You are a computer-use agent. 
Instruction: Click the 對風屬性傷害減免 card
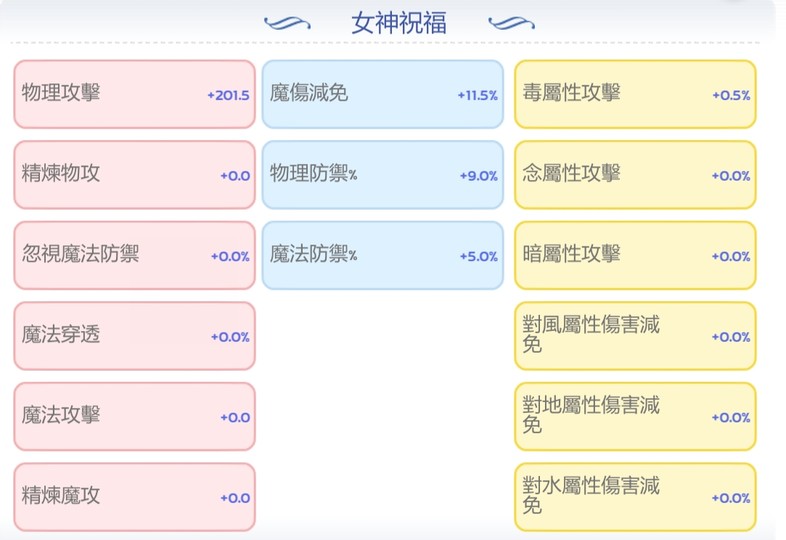(x=635, y=336)
